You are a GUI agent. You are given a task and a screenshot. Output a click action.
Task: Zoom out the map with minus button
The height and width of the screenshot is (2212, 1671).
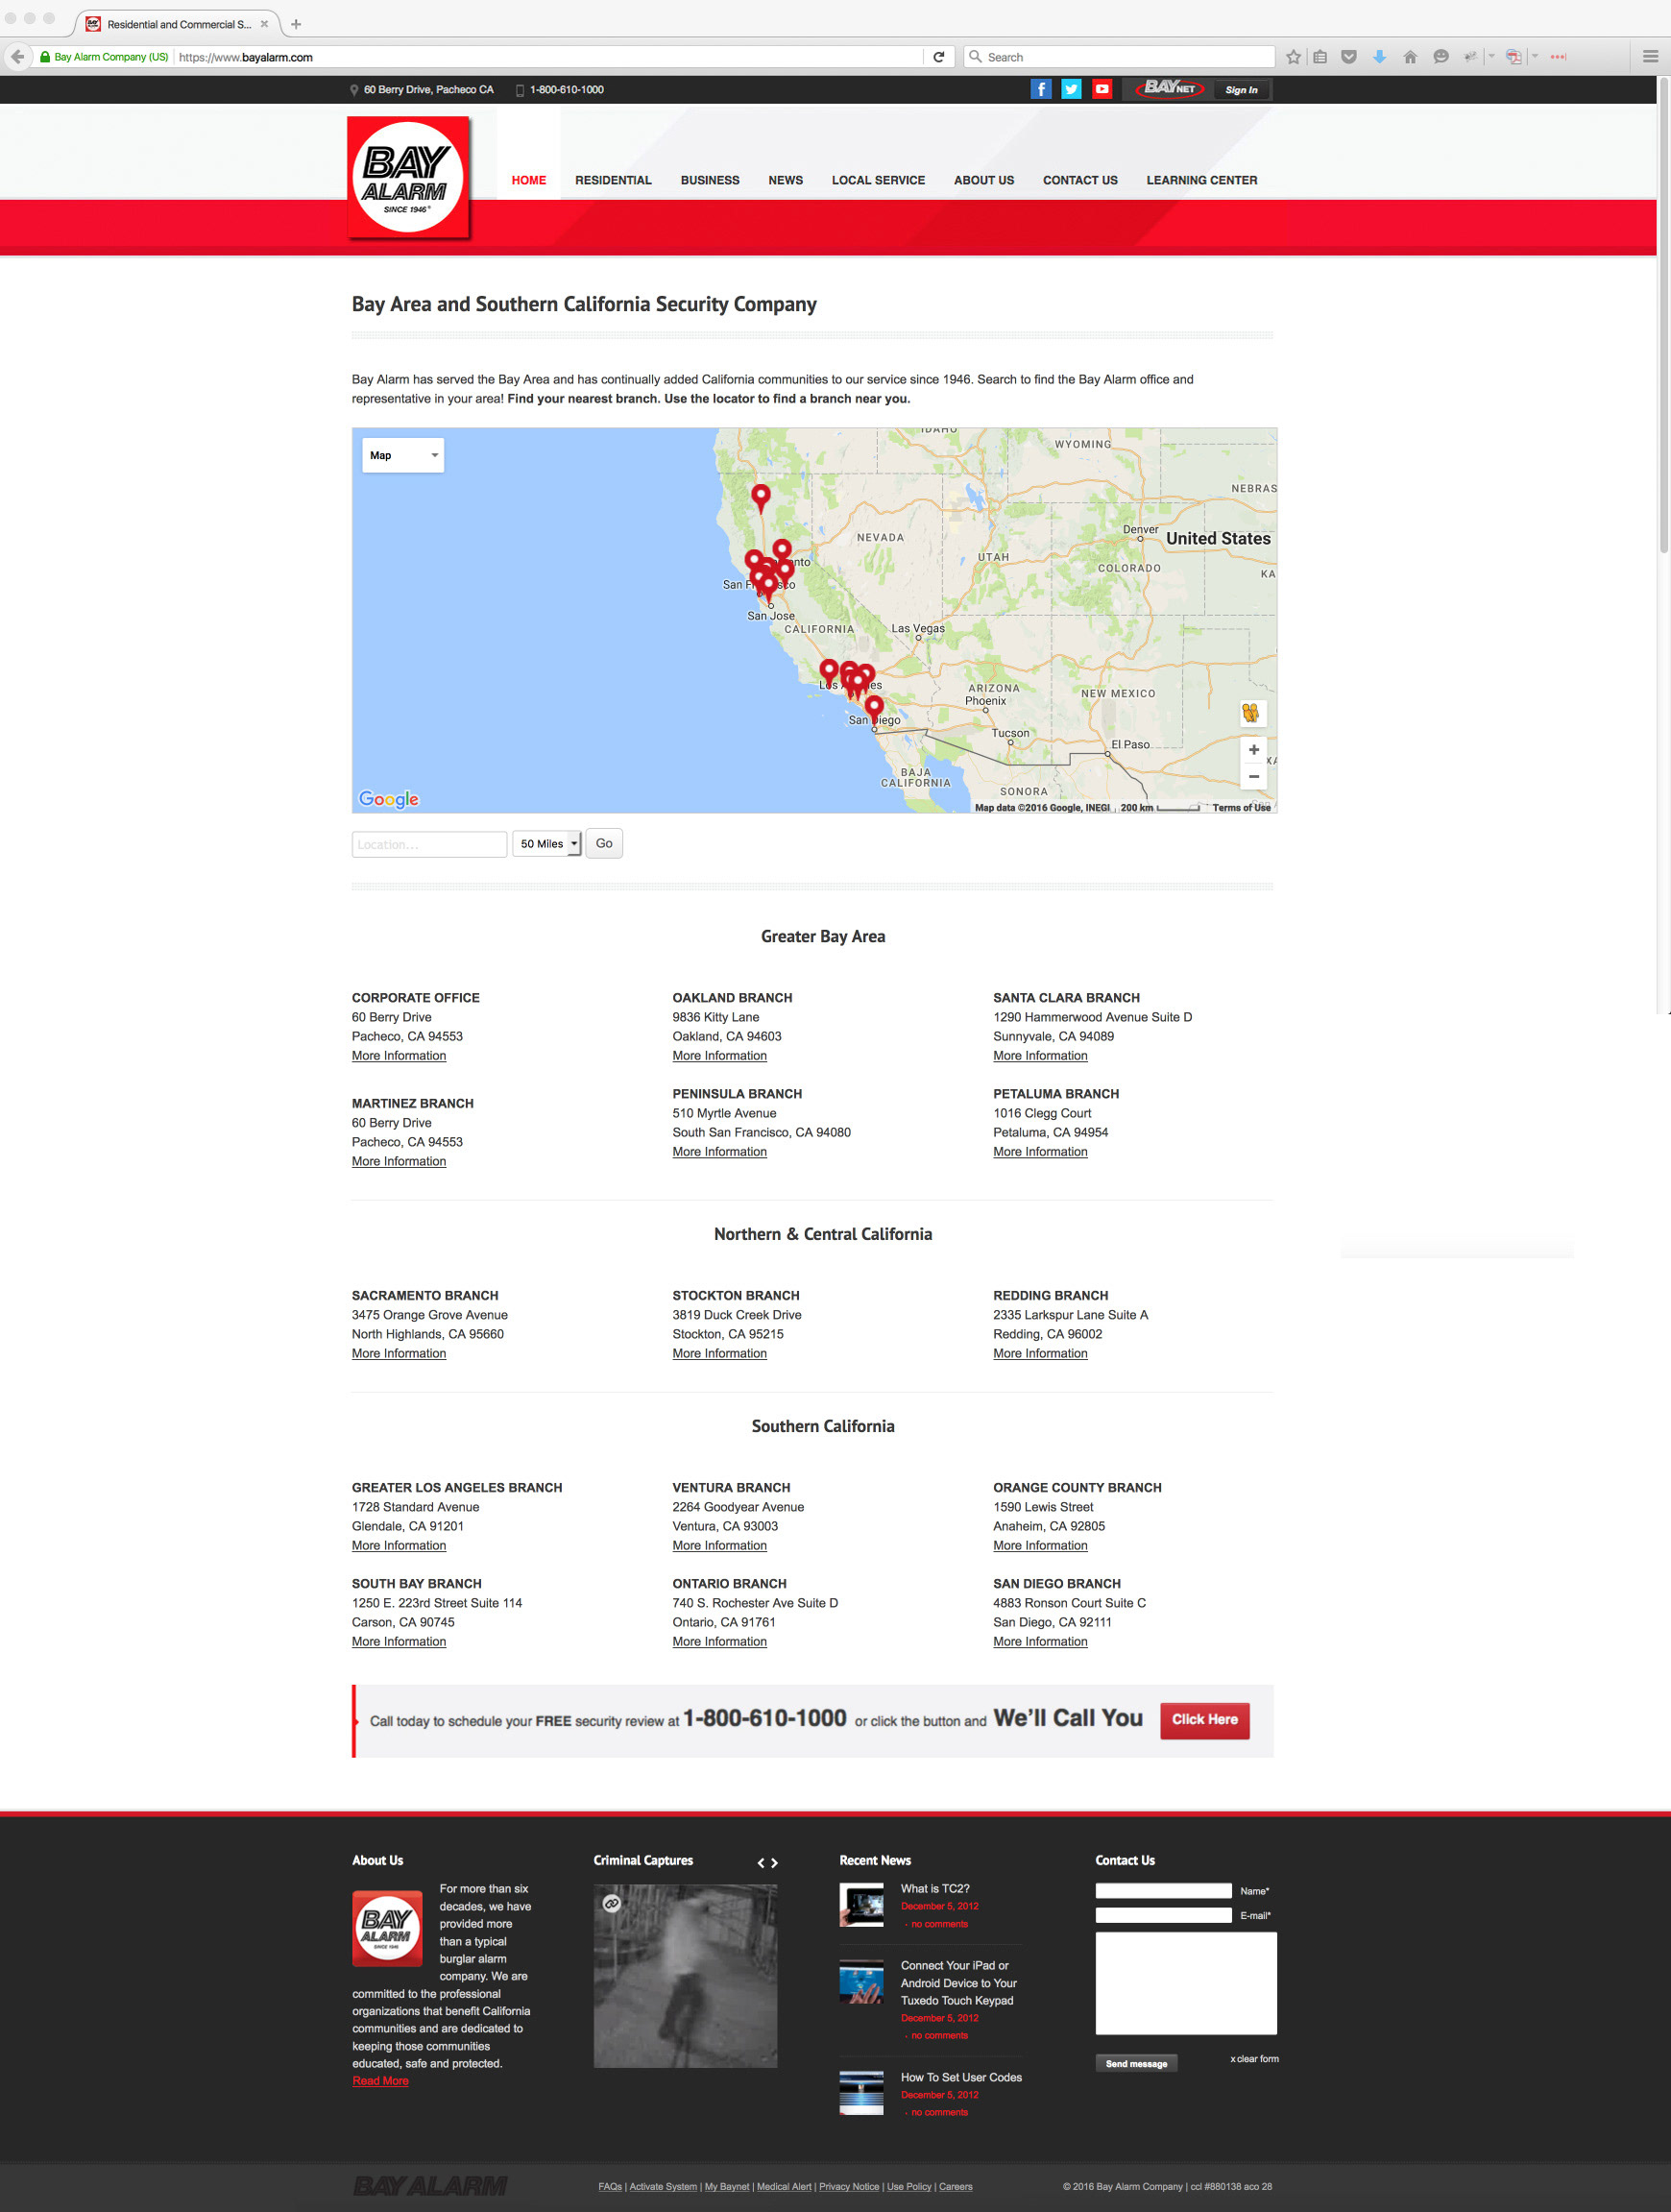[x=1253, y=777]
